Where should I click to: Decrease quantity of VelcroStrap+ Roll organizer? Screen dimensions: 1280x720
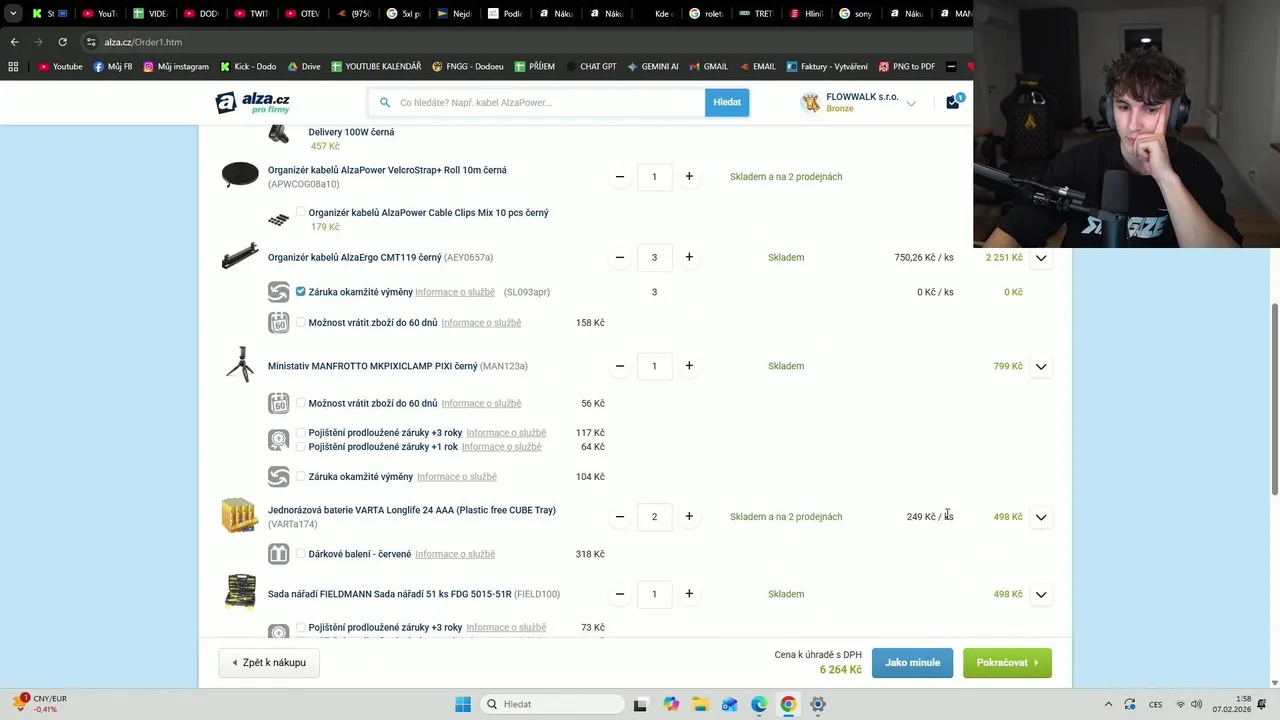[620, 176]
